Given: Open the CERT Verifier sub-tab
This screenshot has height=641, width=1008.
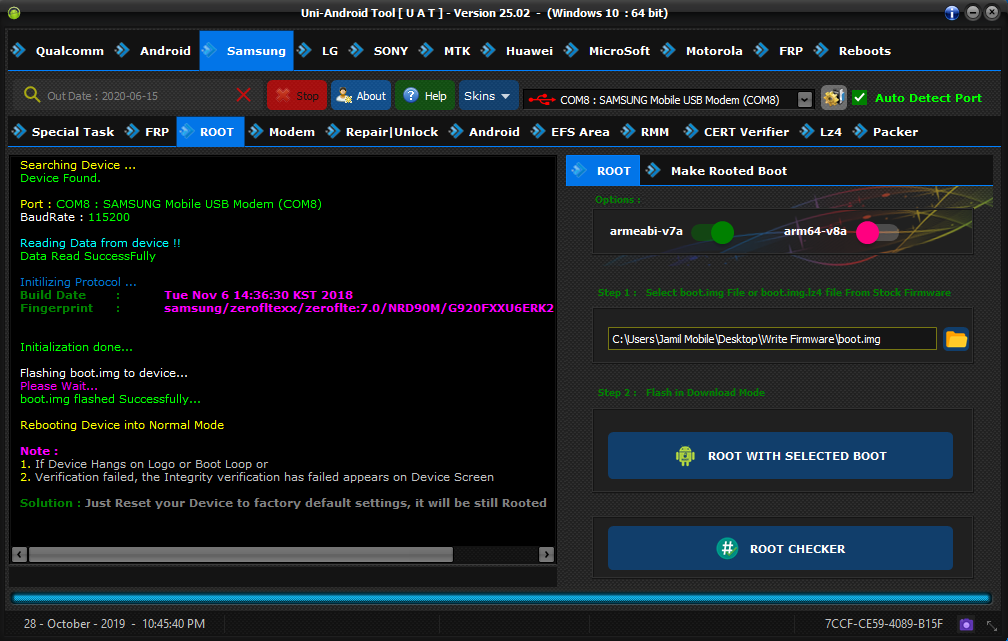Looking at the screenshot, I should click(x=737, y=132).
